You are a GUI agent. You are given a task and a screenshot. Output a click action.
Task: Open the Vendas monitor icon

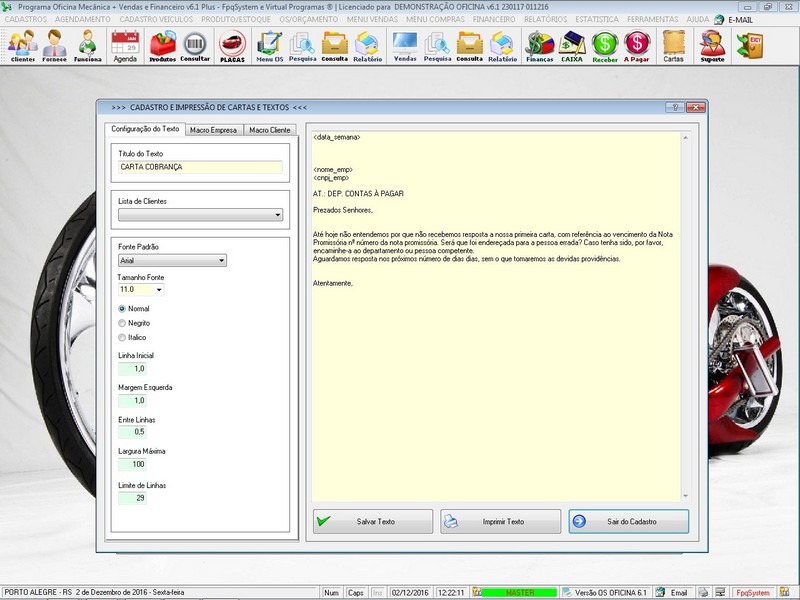point(405,46)
